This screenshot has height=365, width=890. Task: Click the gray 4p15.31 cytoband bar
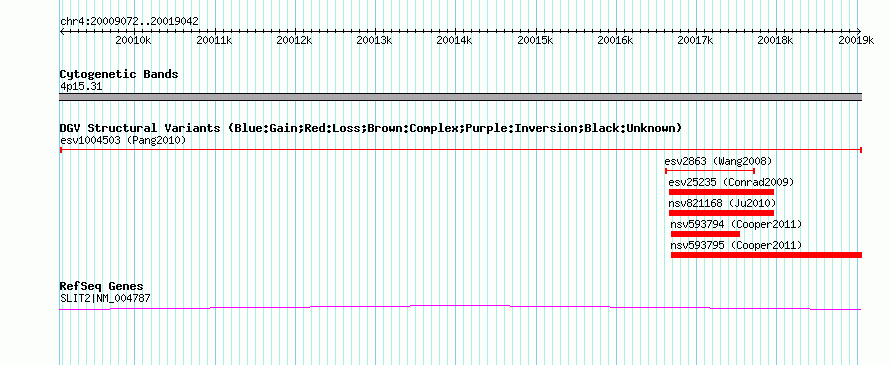(460, 97)
